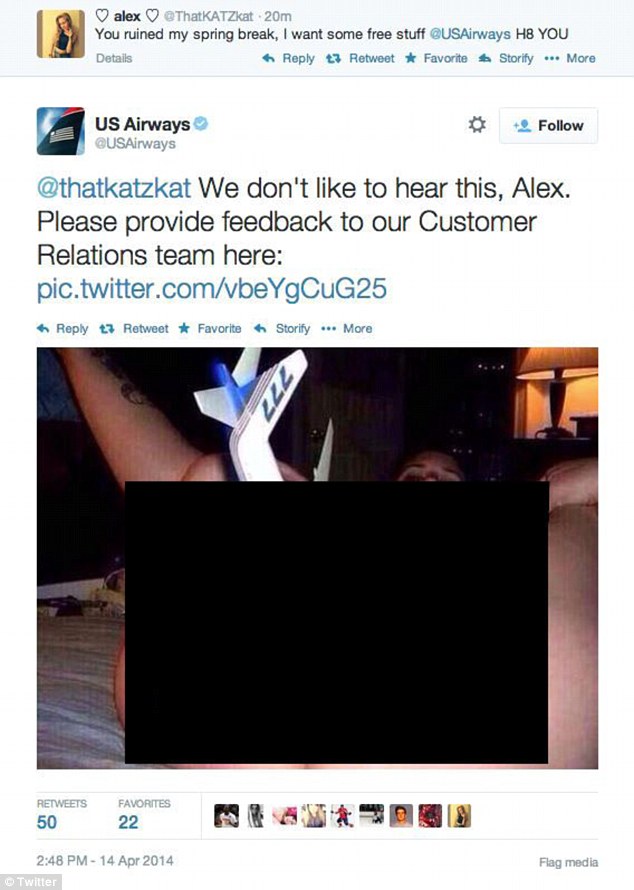Expand More menu under US Airways tweet
Viewport: 634px width, 890px height.
pyautogui.click(x=346, y=329)
